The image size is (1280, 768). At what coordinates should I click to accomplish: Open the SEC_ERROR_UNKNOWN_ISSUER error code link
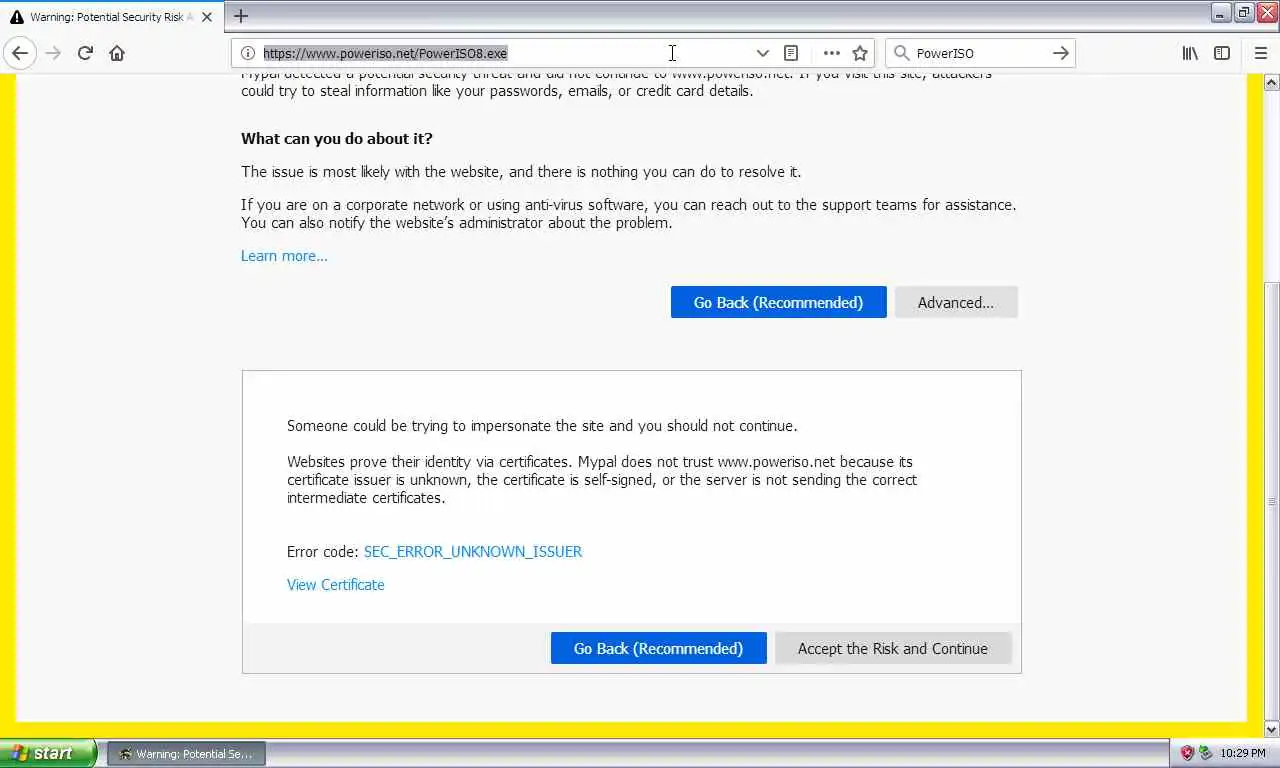coord(473,551)
